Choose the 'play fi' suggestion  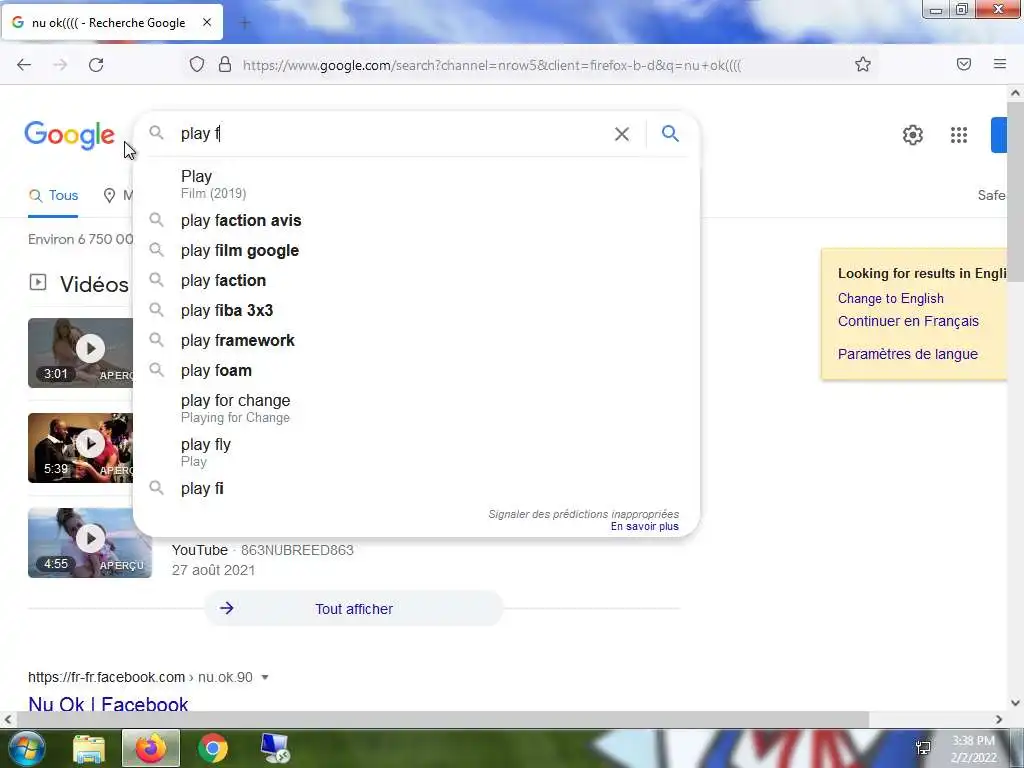(x=417, y=488)
